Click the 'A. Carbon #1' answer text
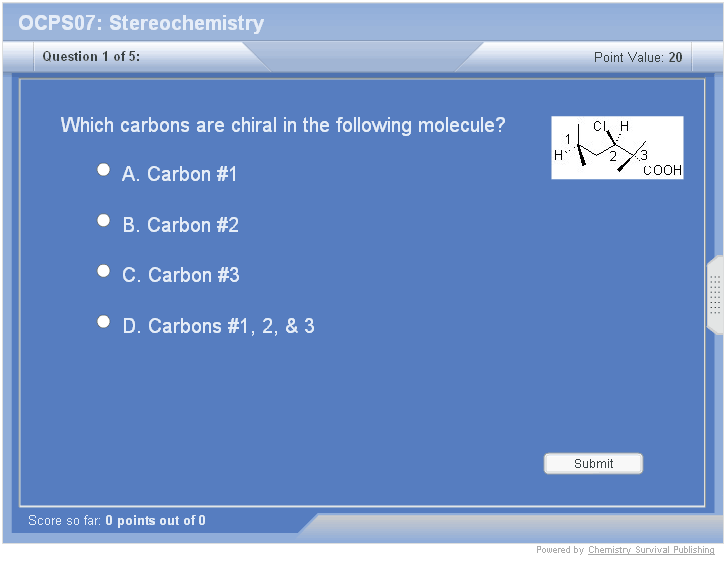The width and height of the screenshot is (727, 561). click(x=180, y=174)
